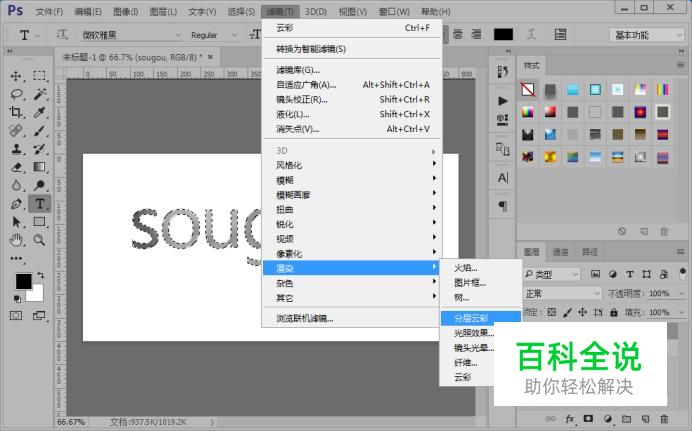Create new adjustment layer
The height and width of the screenshot is (431, 692).
click(x=608, y=418)
